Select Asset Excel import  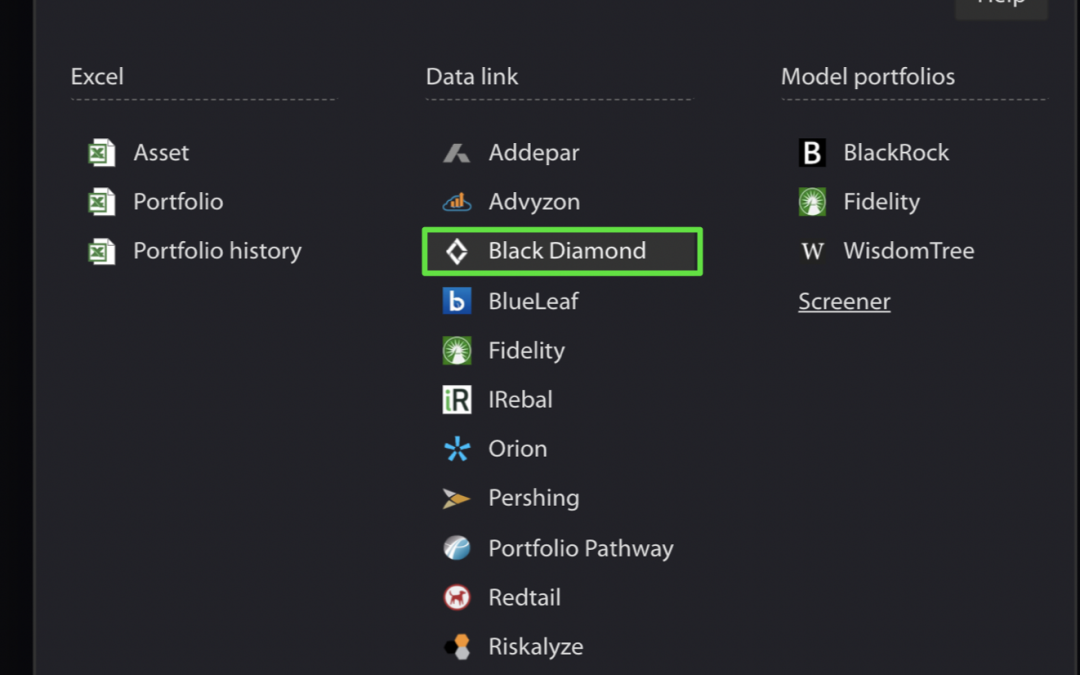(161, 152)
